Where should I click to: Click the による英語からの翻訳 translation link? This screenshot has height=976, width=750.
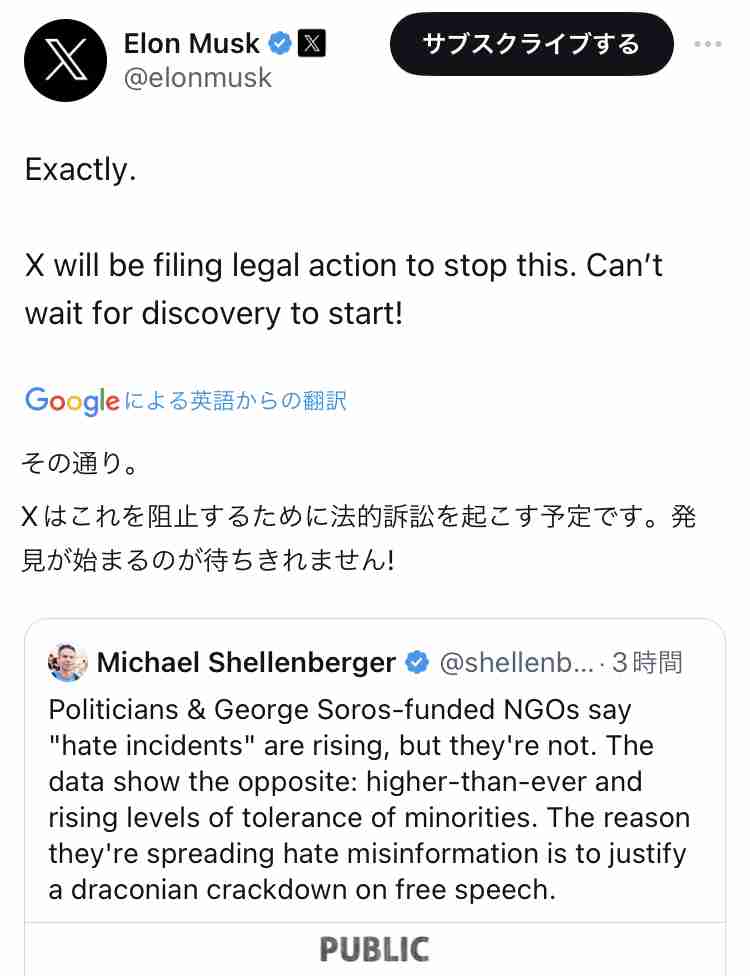point(235,401)
